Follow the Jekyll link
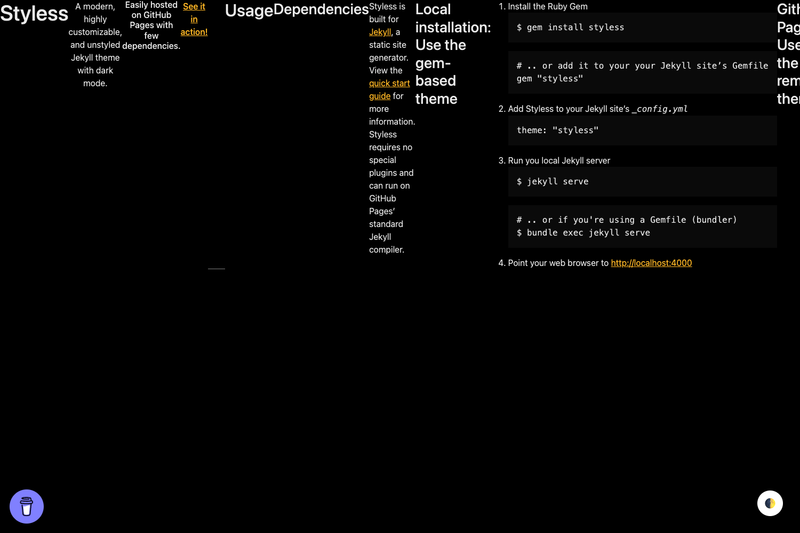Viewport: 800px width, 533px height. pyautogui.click(x=380, y=32)
